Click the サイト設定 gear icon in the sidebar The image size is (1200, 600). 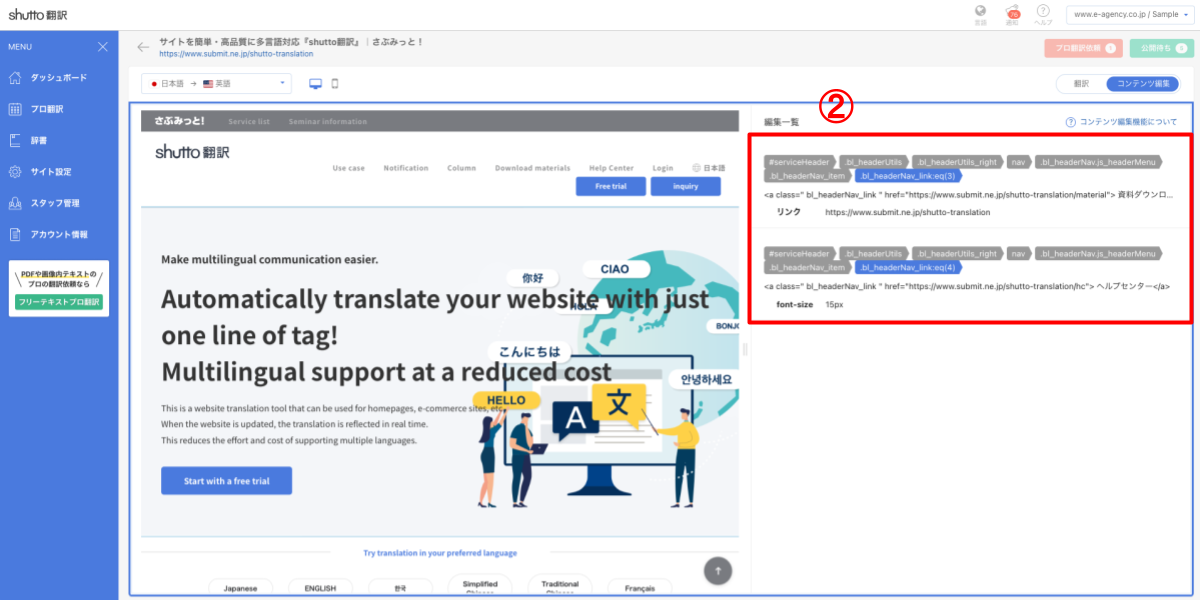click(x=15, y=171)
